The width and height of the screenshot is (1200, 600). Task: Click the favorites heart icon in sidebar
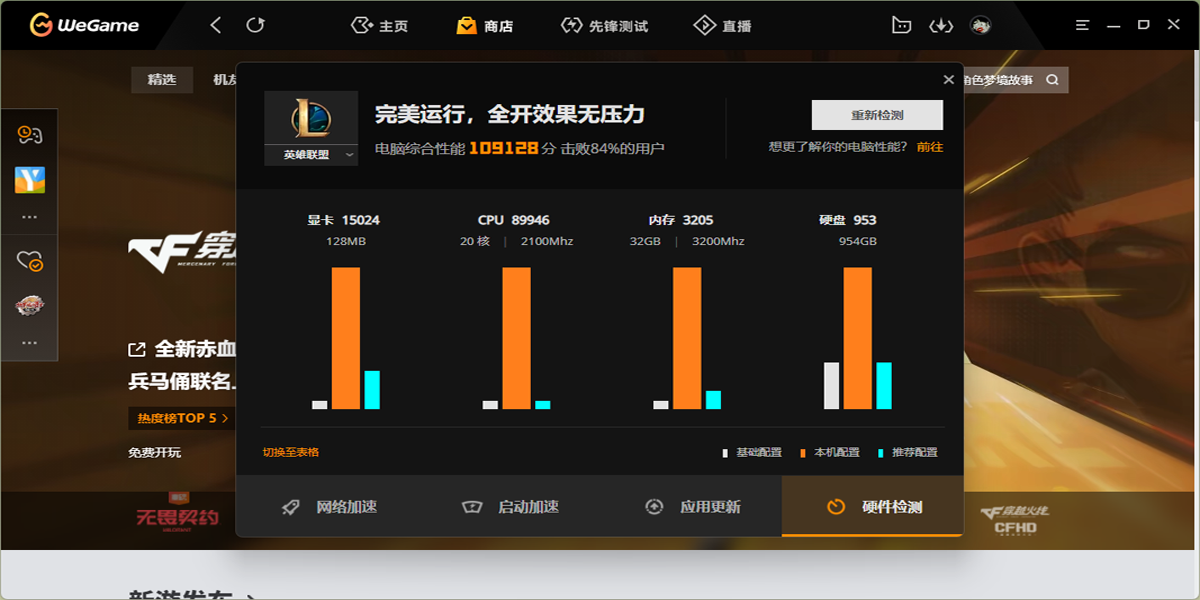point(30,261)
